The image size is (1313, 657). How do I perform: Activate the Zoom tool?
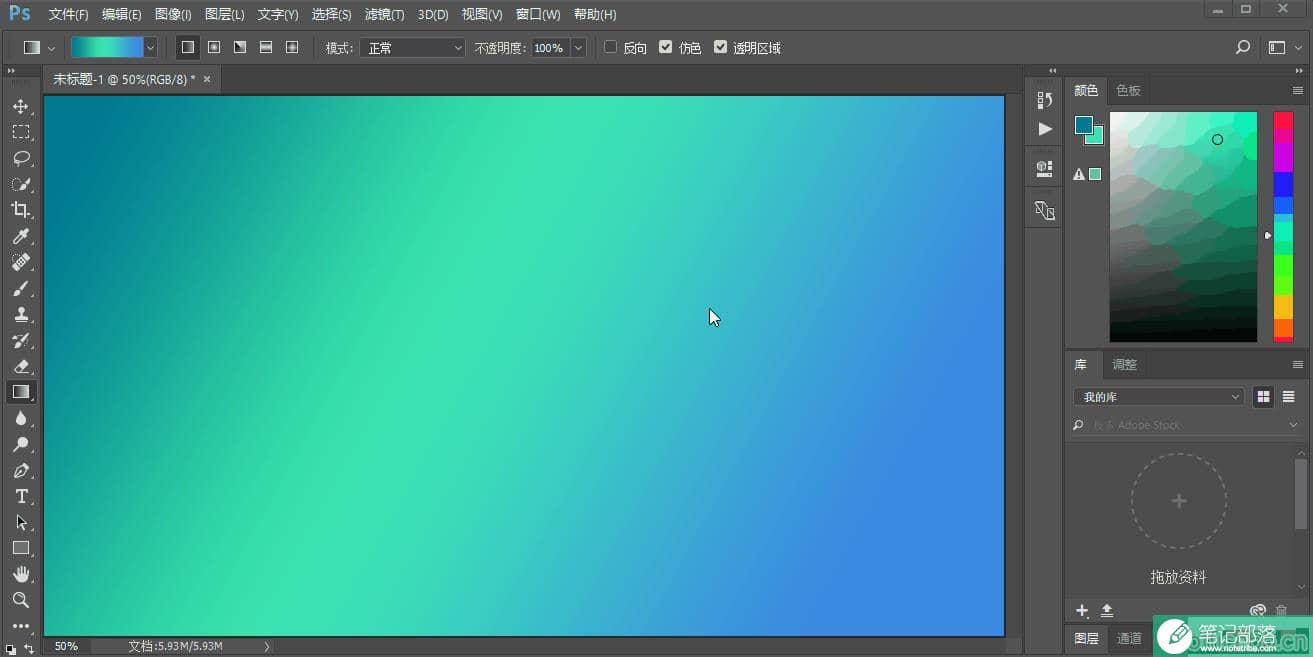pos(21,600)
